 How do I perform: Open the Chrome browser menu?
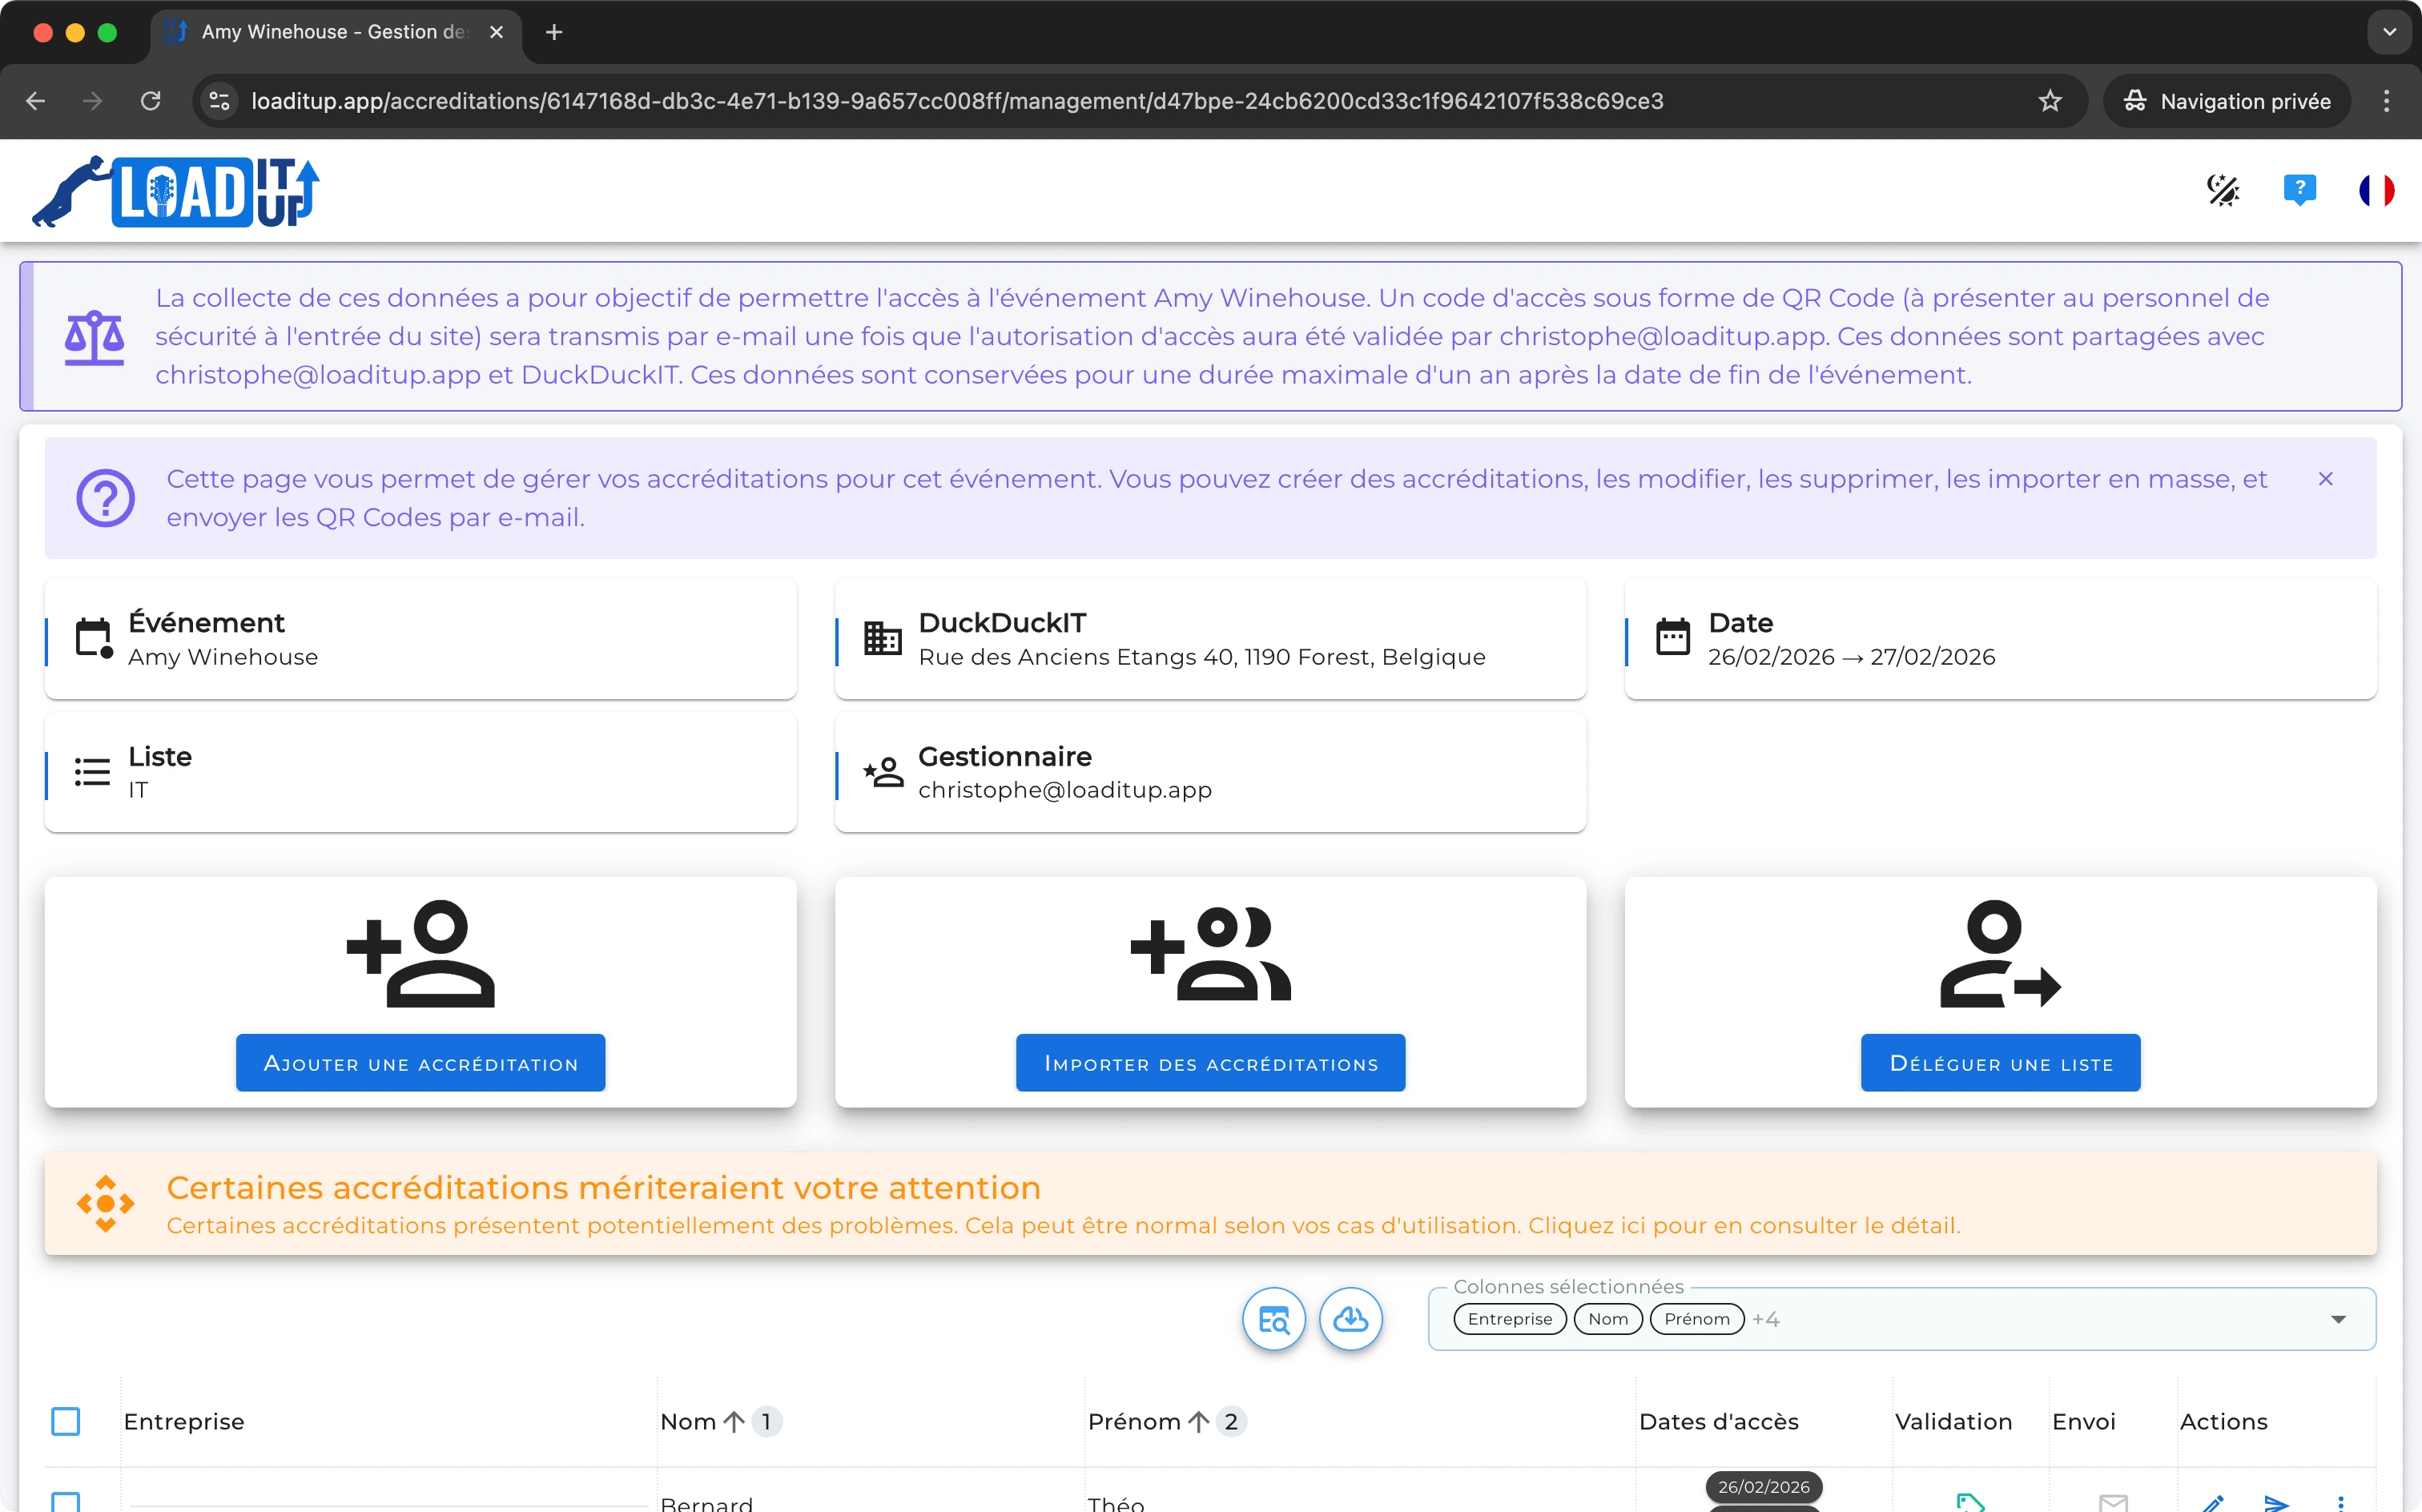[2386, 100]
